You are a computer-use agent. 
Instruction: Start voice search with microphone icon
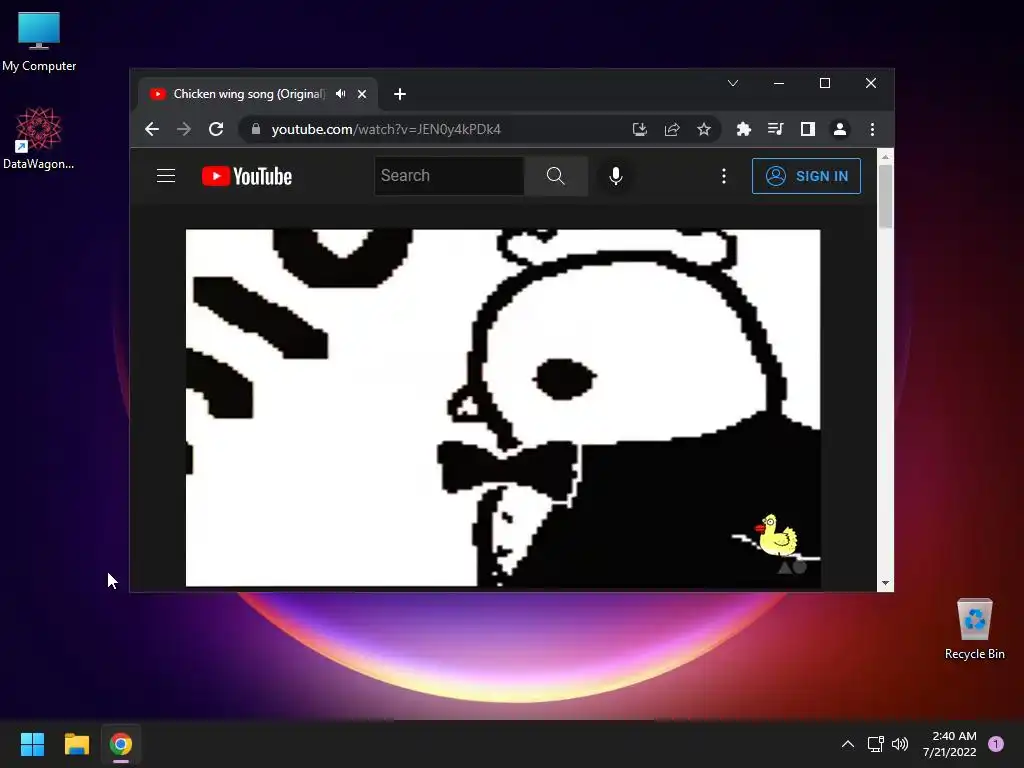(615, 176)
